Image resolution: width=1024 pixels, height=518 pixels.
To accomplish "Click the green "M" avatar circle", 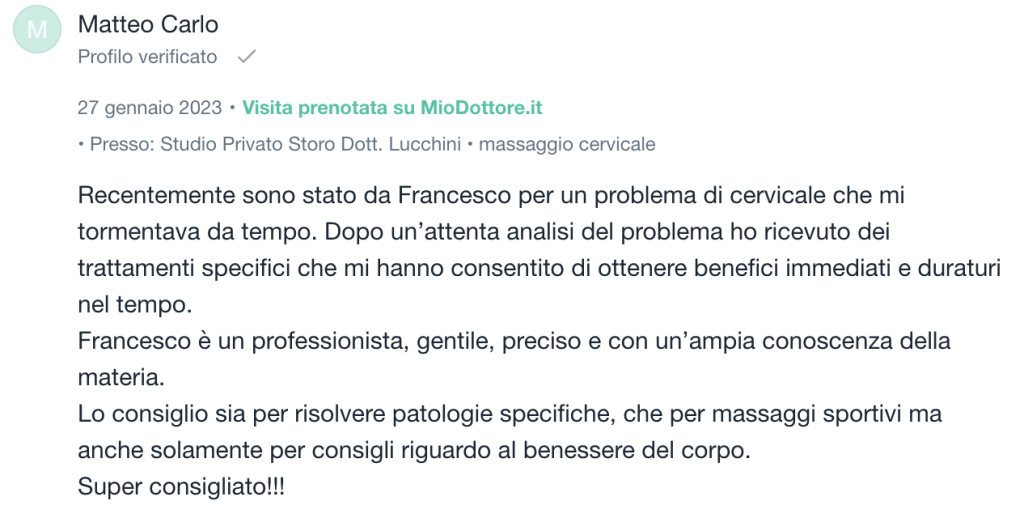I will pos(37,31).
